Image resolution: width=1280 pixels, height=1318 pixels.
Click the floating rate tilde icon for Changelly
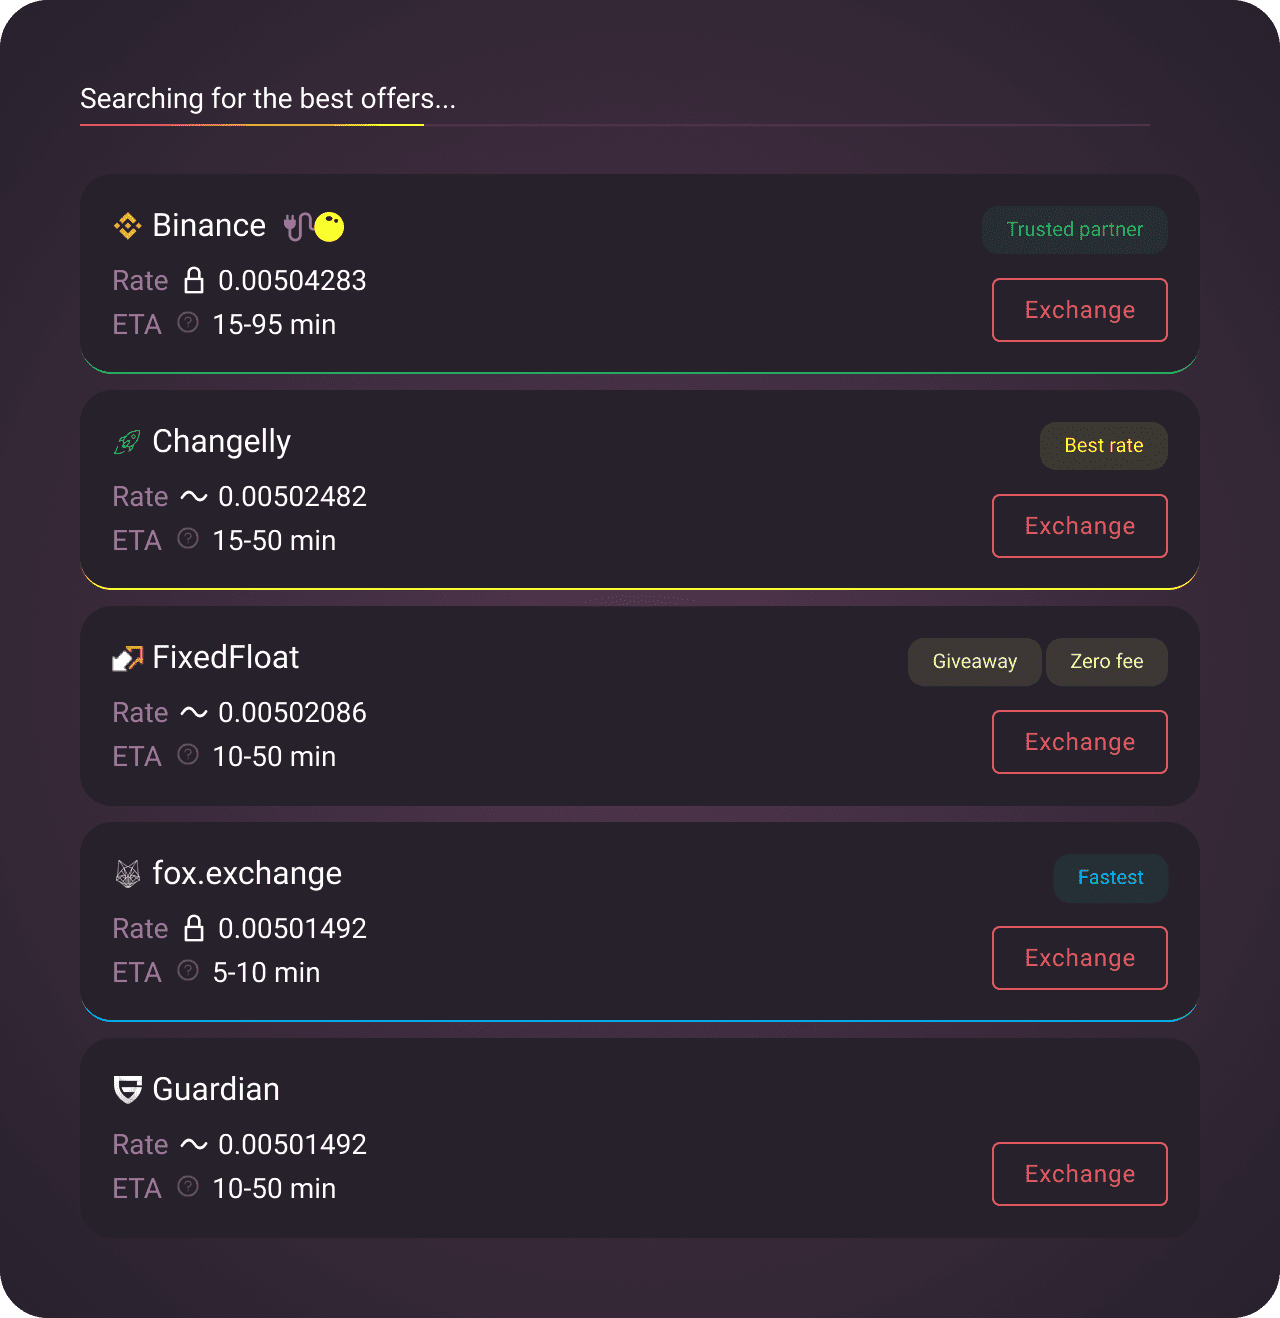click(194, 496)
